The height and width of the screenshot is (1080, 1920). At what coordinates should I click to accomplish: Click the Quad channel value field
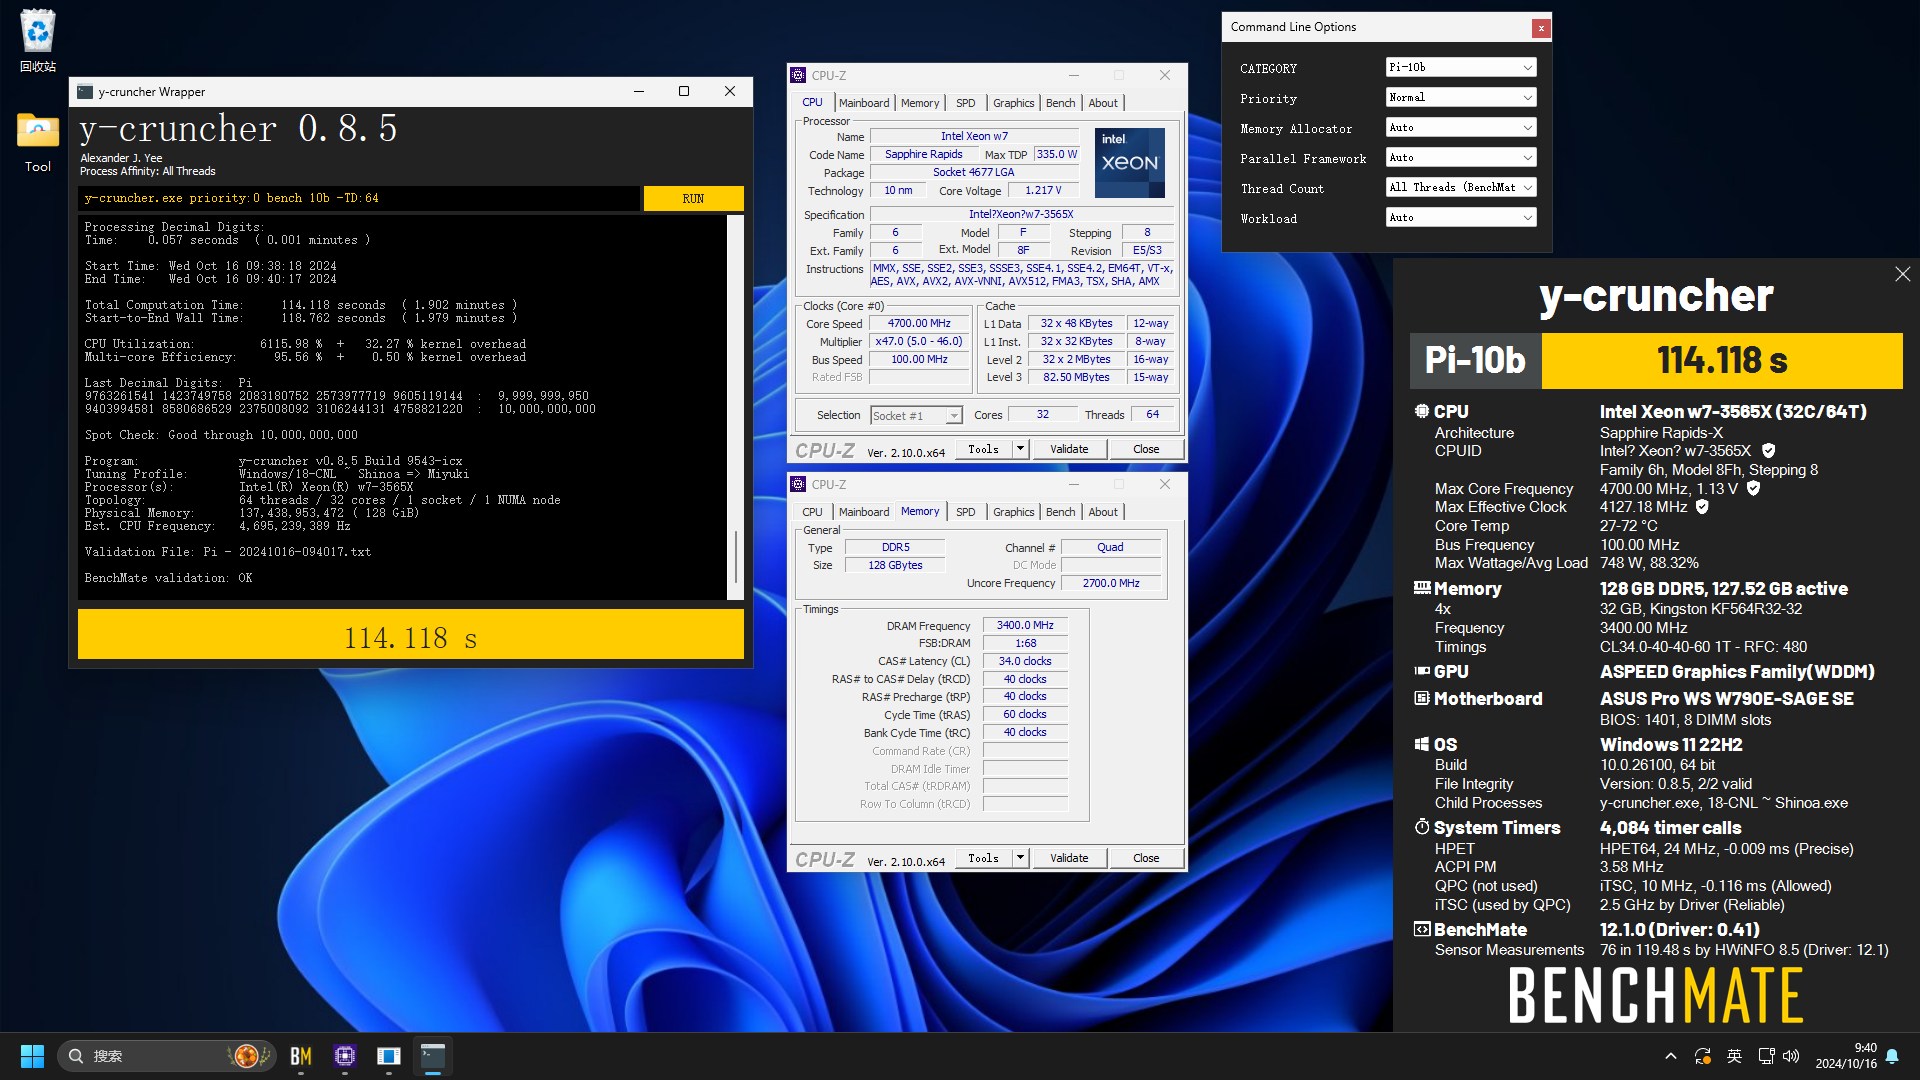pos(1110,547)
